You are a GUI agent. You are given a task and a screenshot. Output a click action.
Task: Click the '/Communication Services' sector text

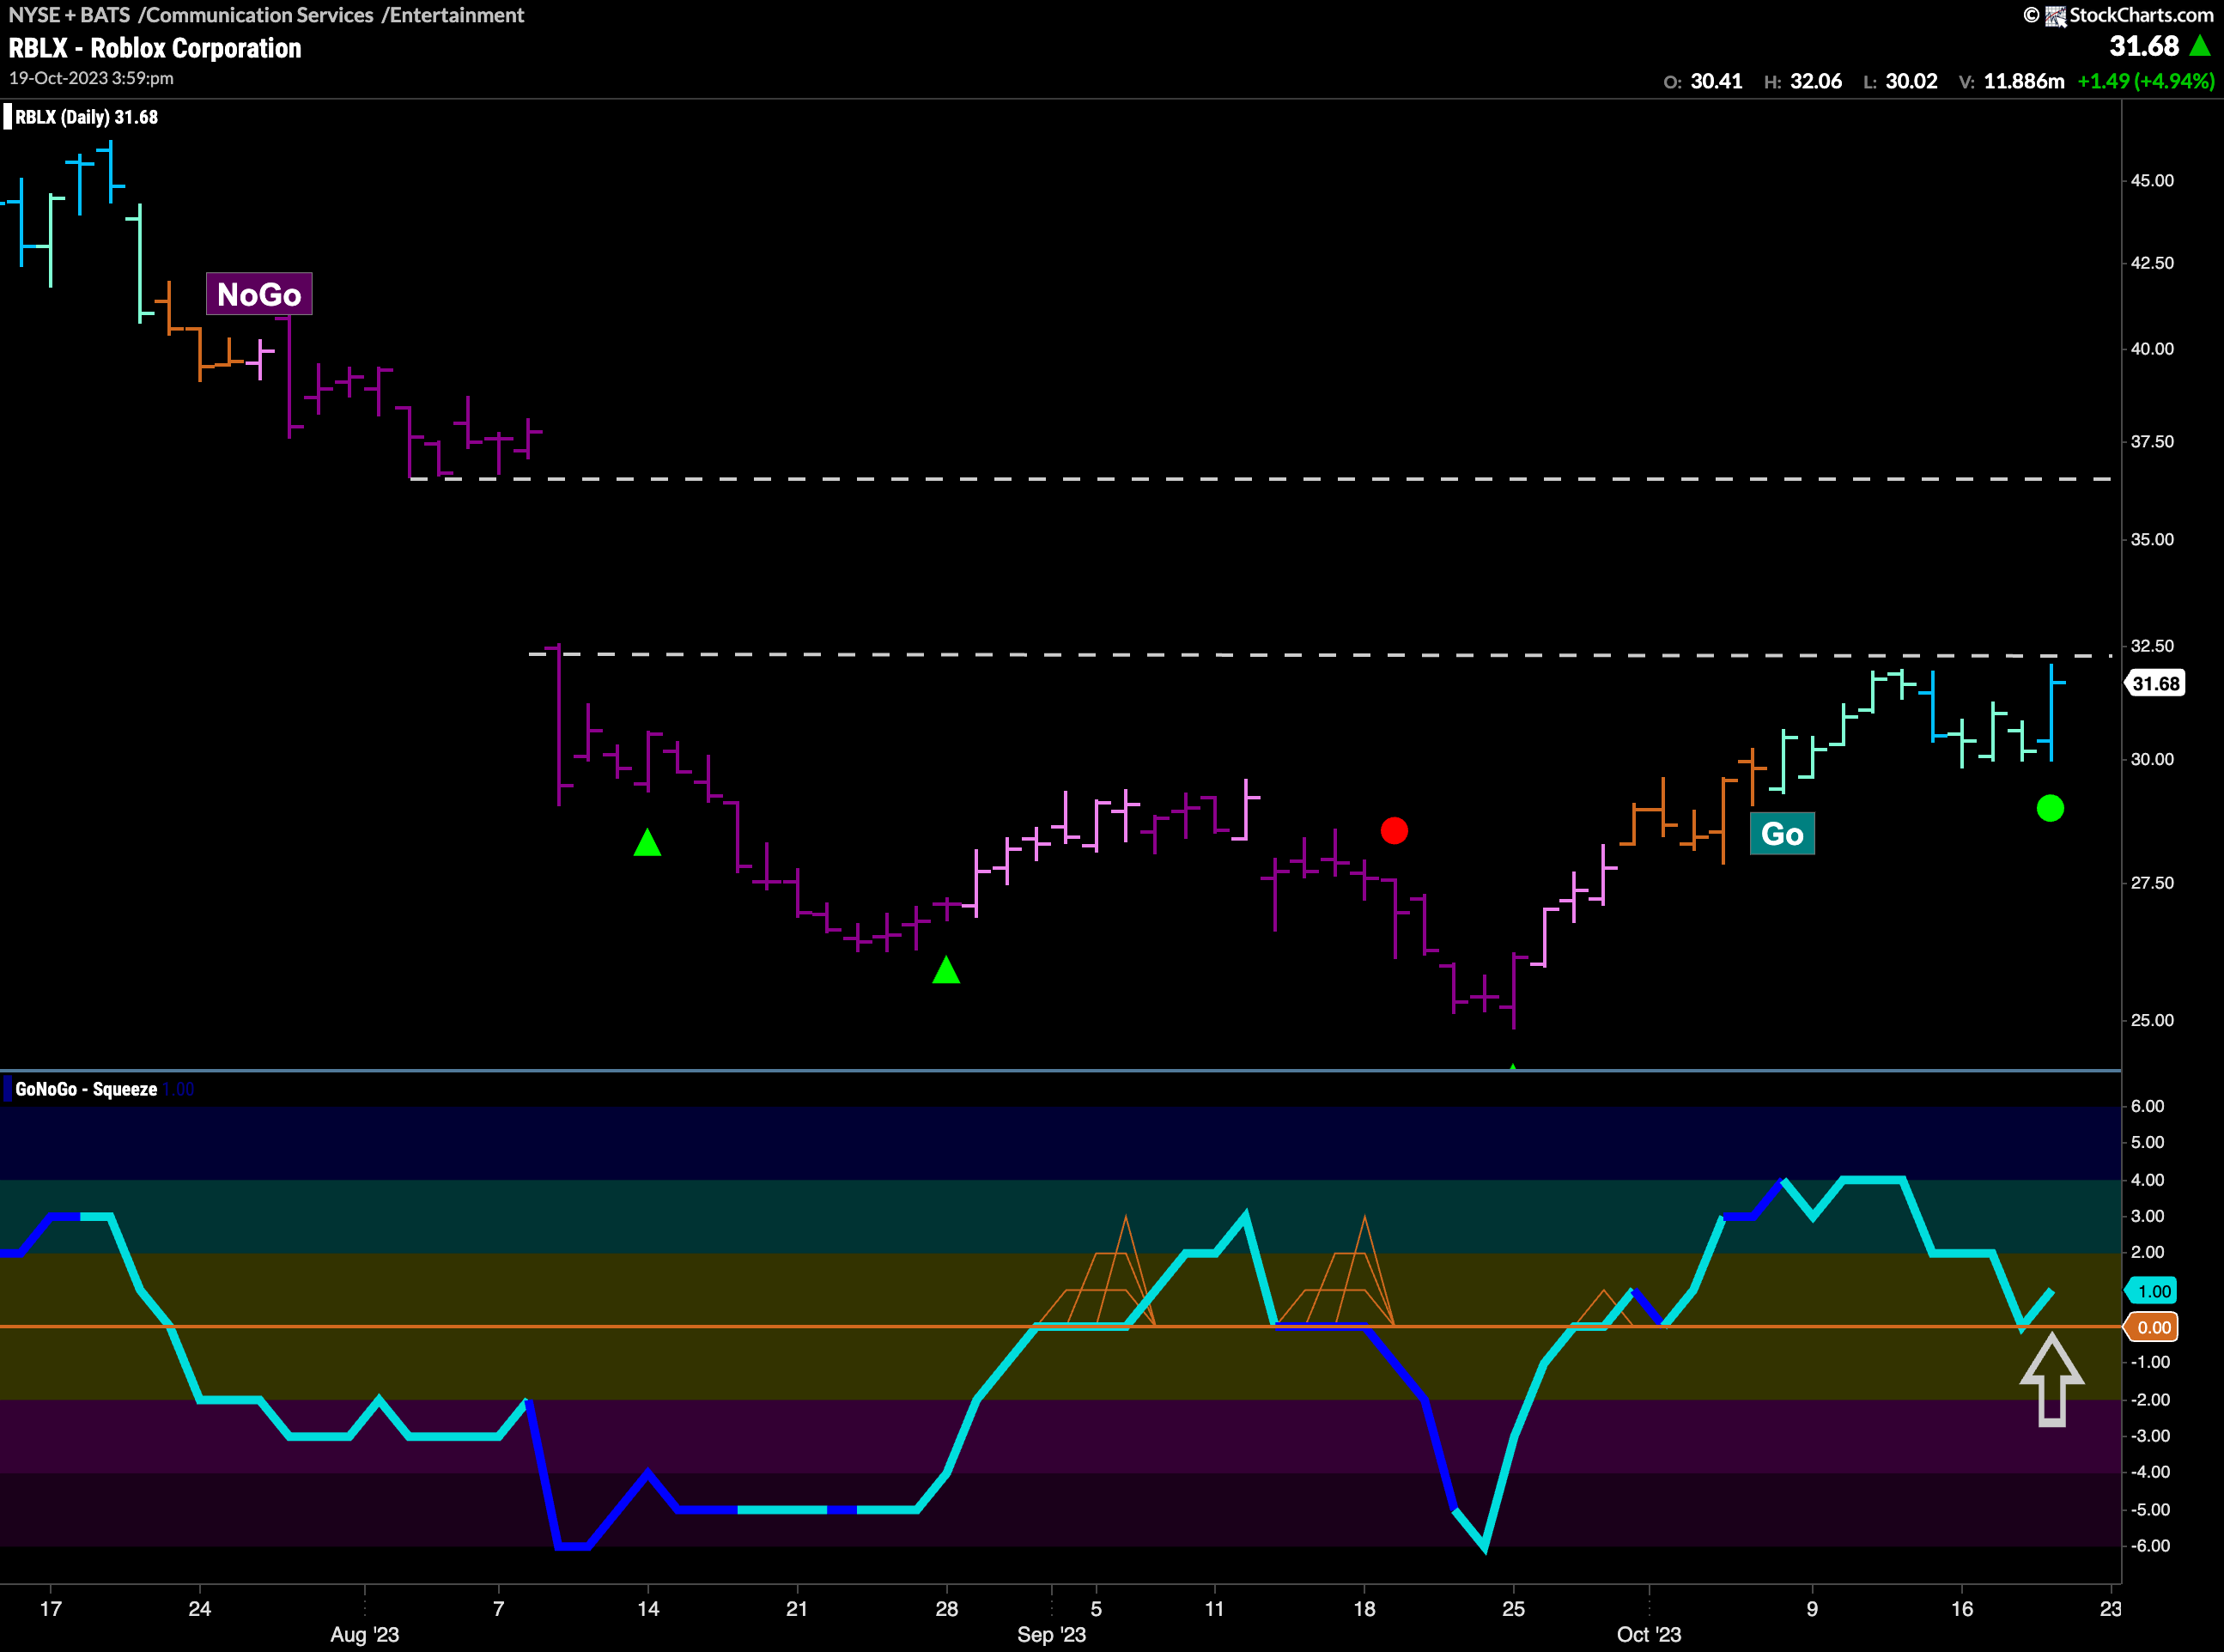pyautogui.click(x=256, y=15)
